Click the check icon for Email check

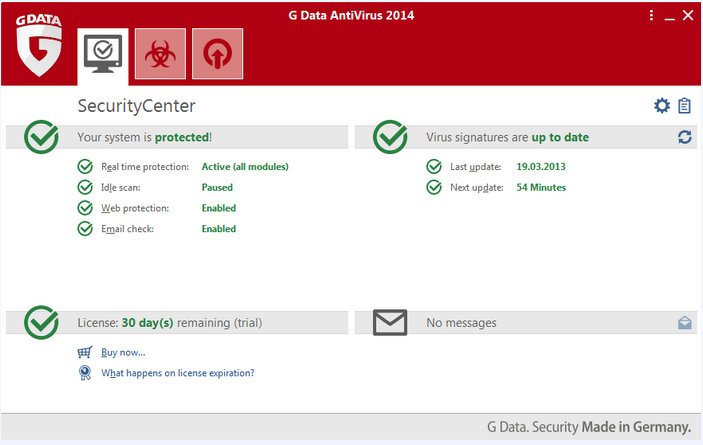pyautogui.click(x=85, y=228)
